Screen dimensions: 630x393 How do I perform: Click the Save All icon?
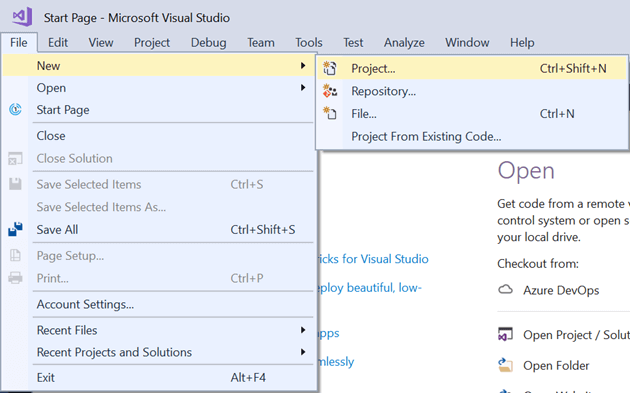click(x=15, y=229)
